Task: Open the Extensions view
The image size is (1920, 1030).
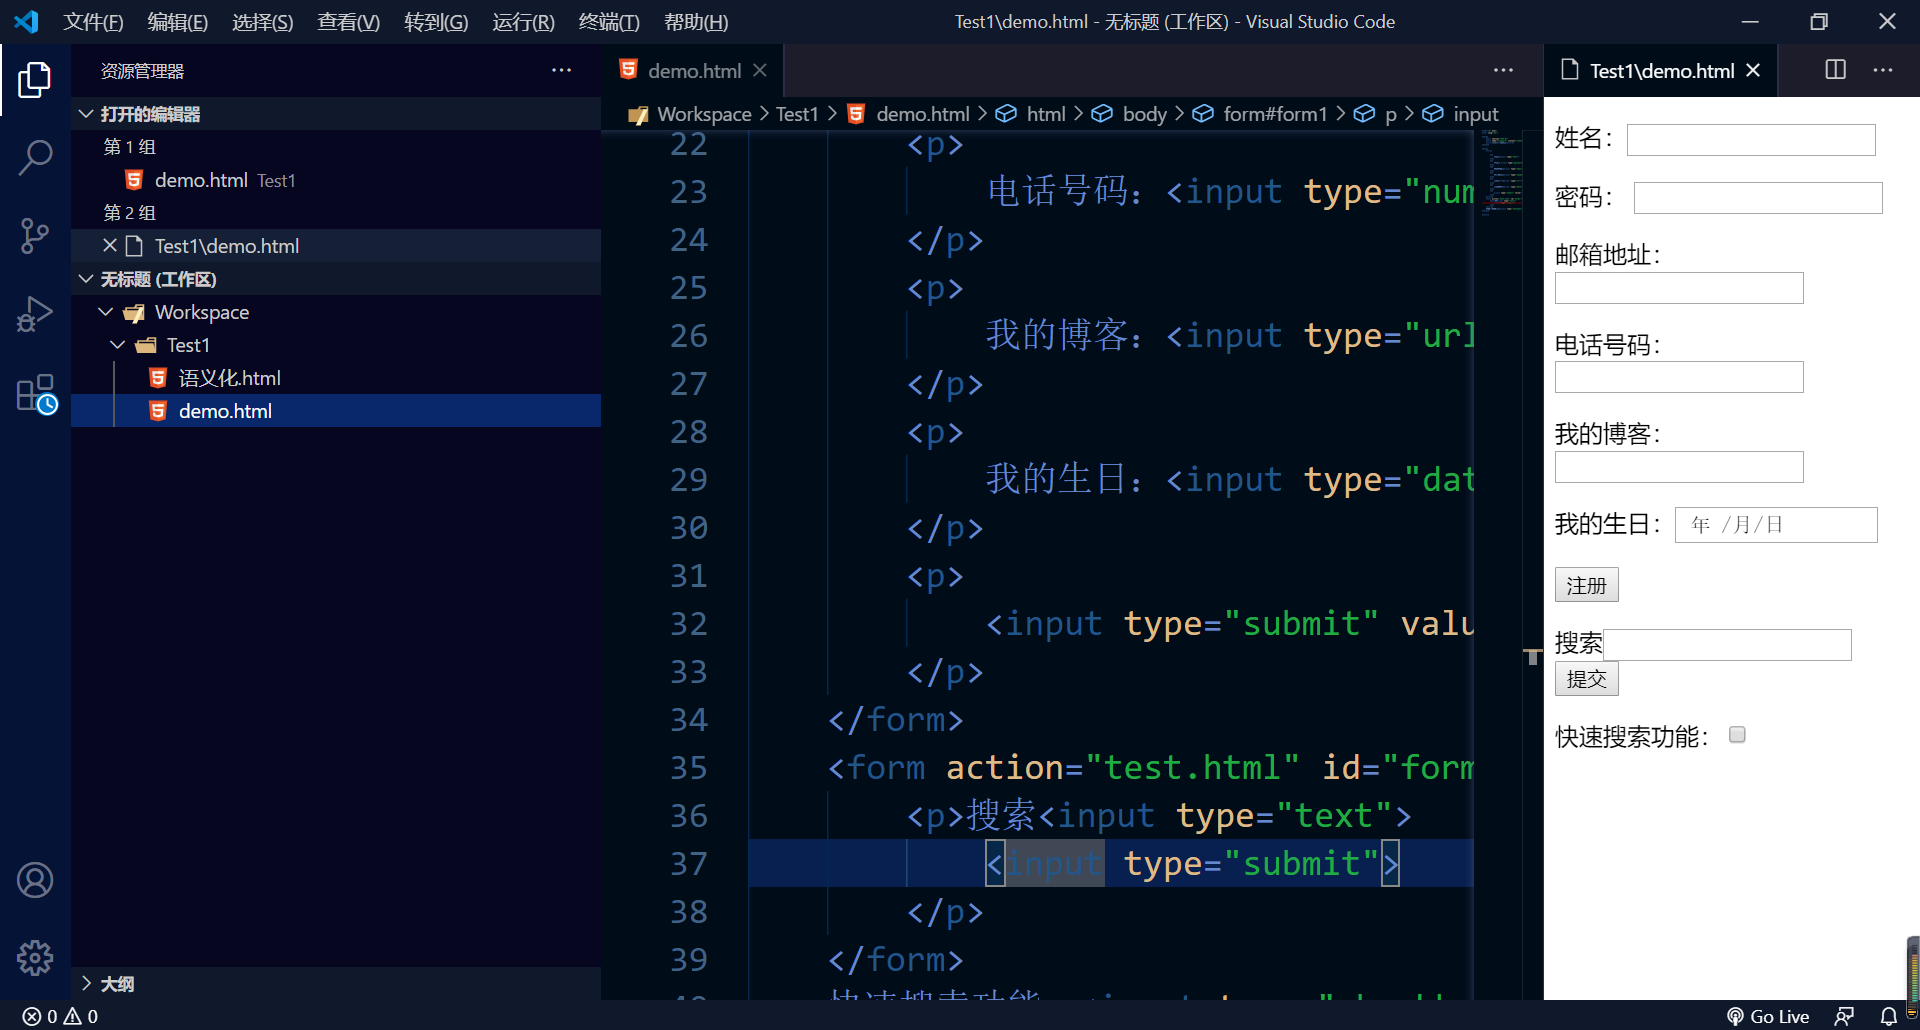Action: (36, 392)
